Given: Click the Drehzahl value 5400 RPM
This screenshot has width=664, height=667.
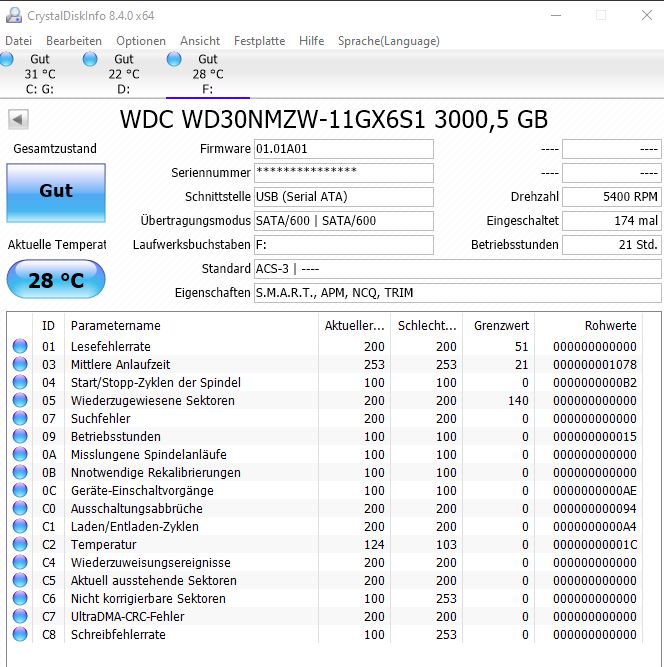Looking at the screenshot, I should click(x=612, y=197).
